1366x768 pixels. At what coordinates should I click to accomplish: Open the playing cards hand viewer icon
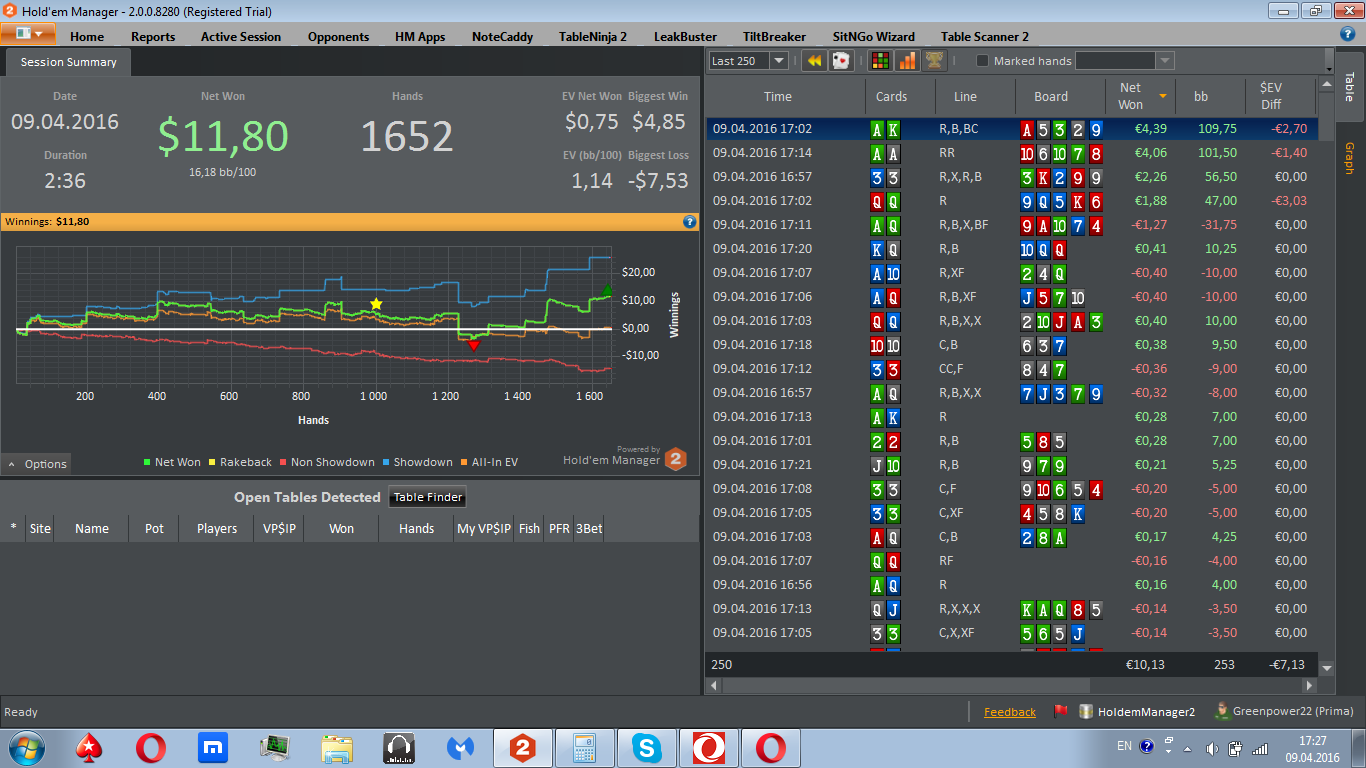click(841, 61)
